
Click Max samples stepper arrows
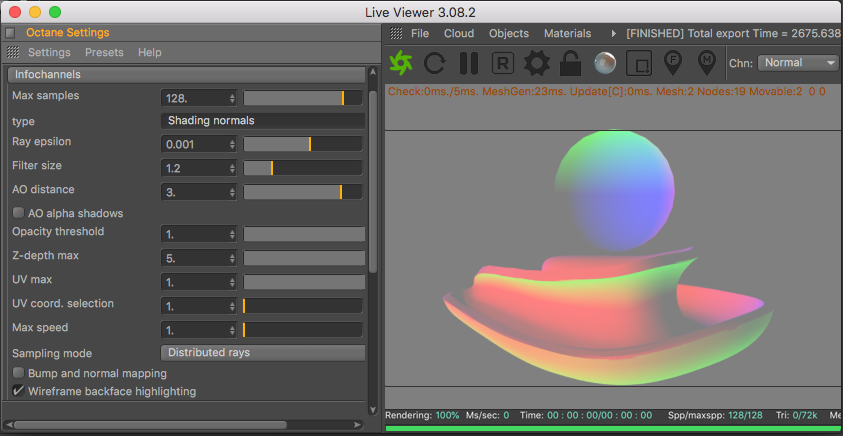232,98
